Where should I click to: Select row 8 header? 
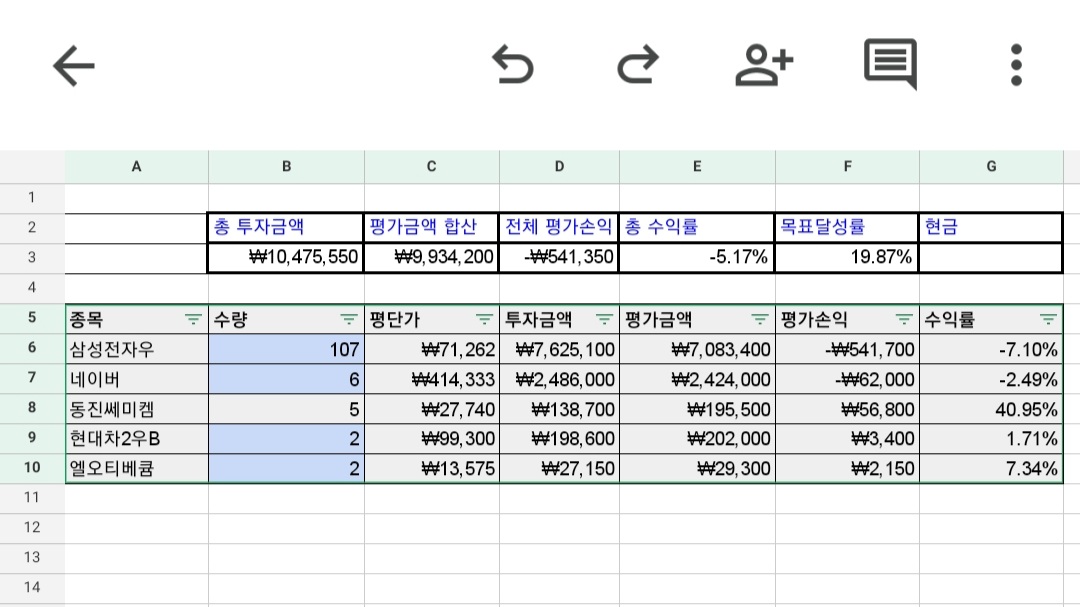(x=32, y=407)
